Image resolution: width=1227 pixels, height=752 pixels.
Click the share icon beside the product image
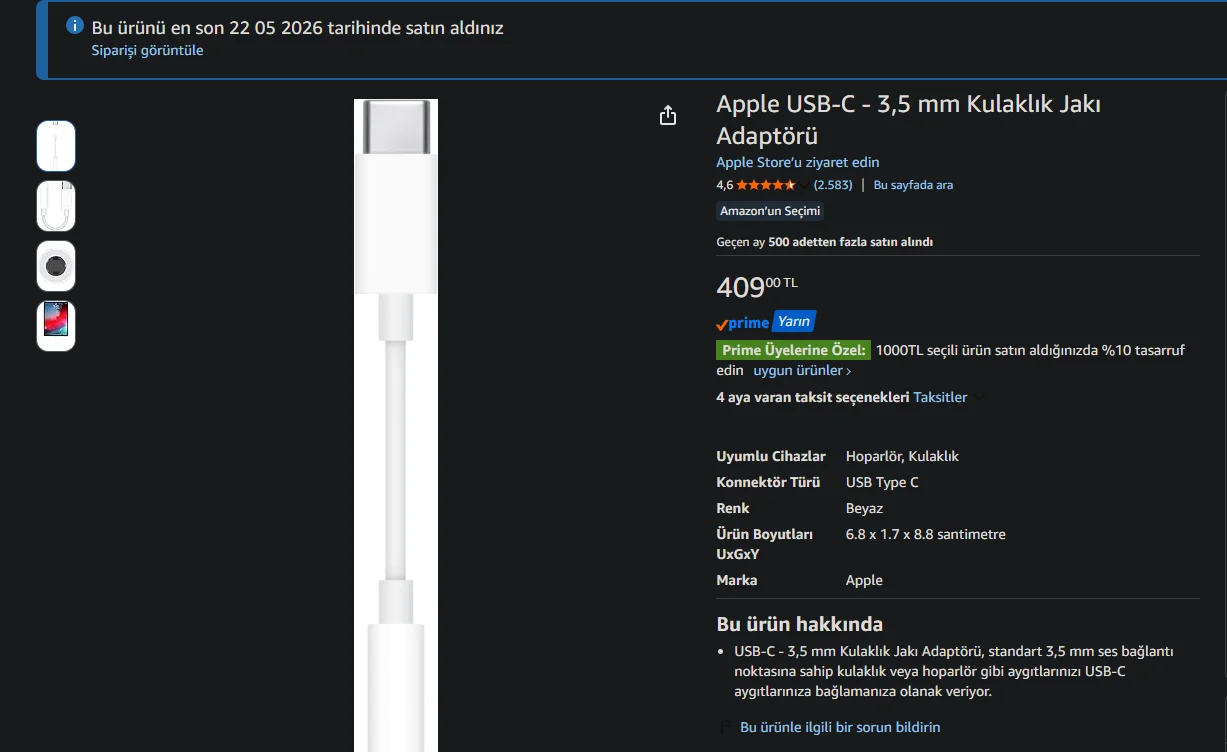(668, 116)
